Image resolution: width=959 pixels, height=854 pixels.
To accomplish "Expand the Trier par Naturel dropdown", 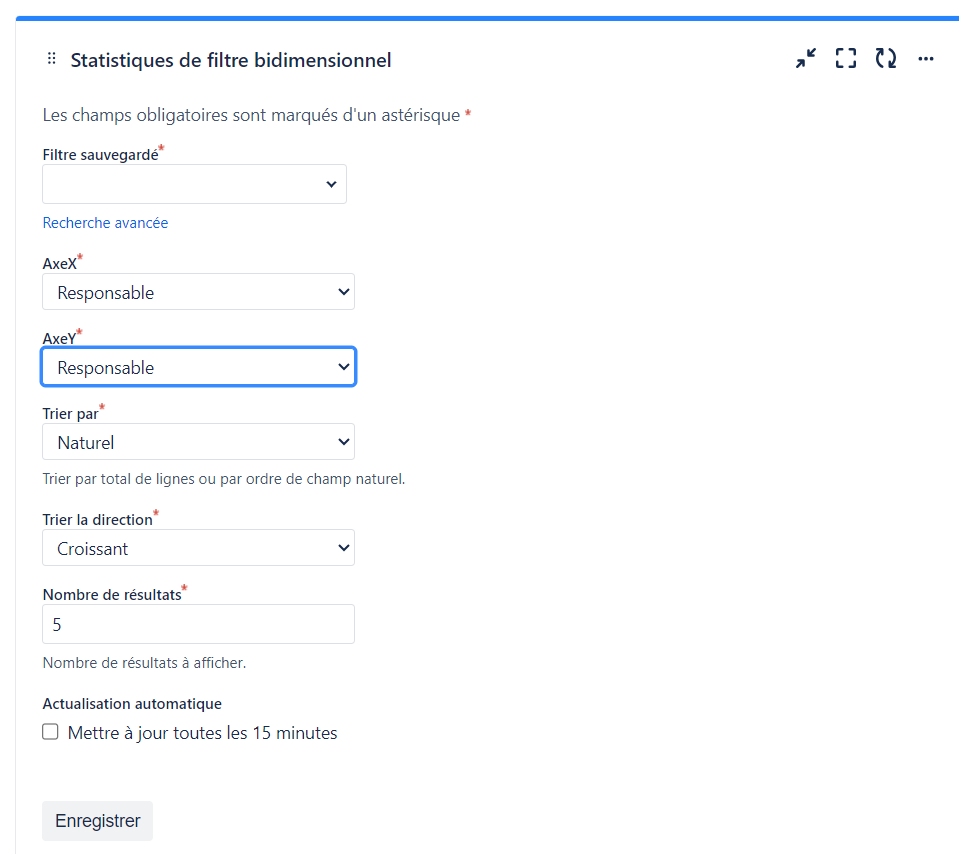I will (x=198, y=442).
